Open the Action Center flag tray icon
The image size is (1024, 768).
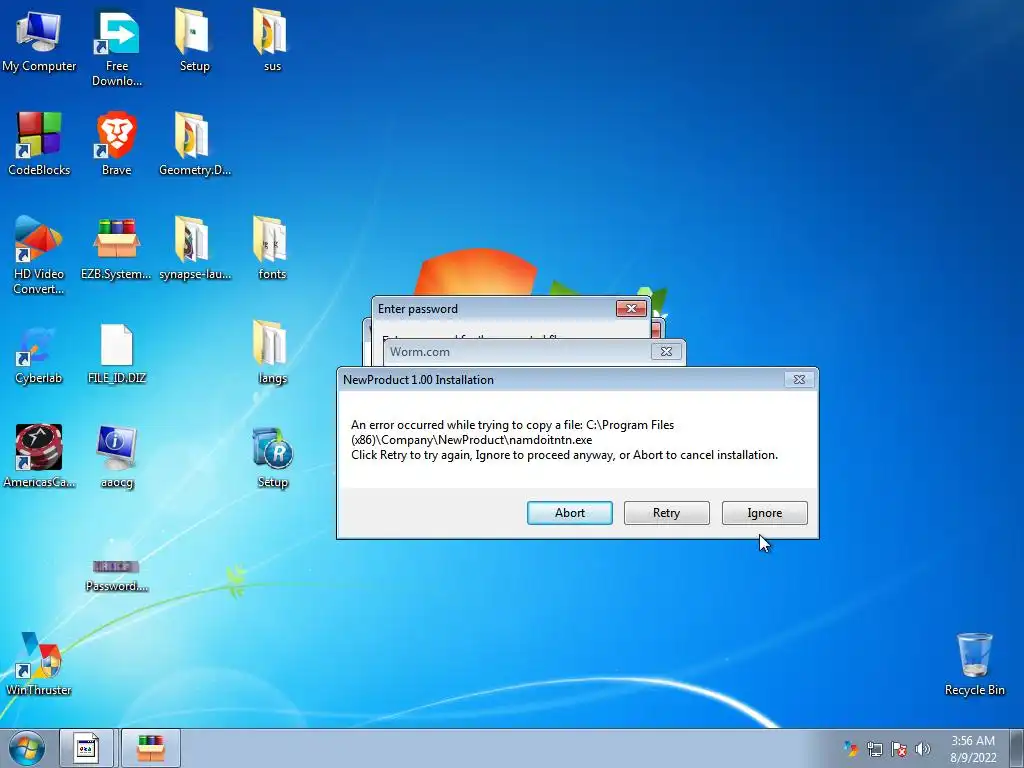(899, 749)
